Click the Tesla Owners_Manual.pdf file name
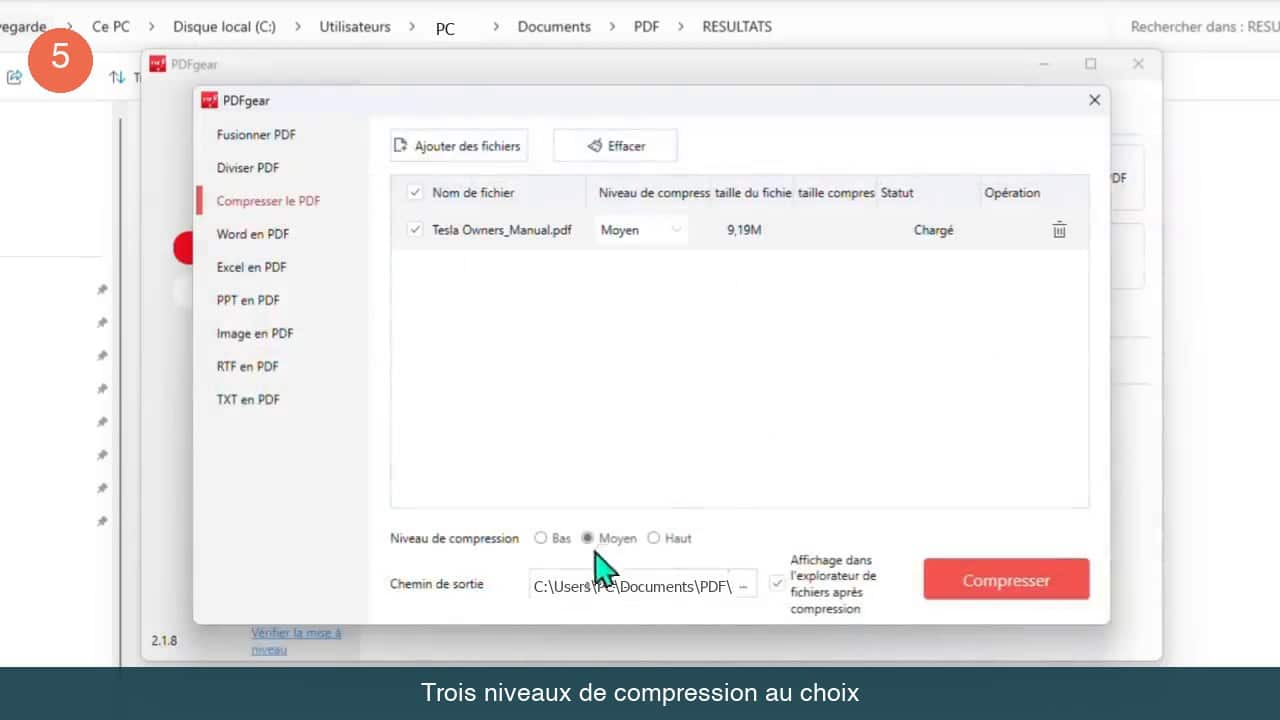Image resolution: width=1280 pixels, height=720 pixels. [x=502, y=230]
